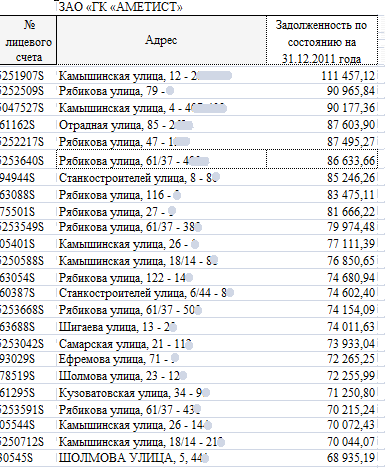Click the Адрес column header
Image resolution: width=385 pixels, height=468 pixels.
(161, 40)
